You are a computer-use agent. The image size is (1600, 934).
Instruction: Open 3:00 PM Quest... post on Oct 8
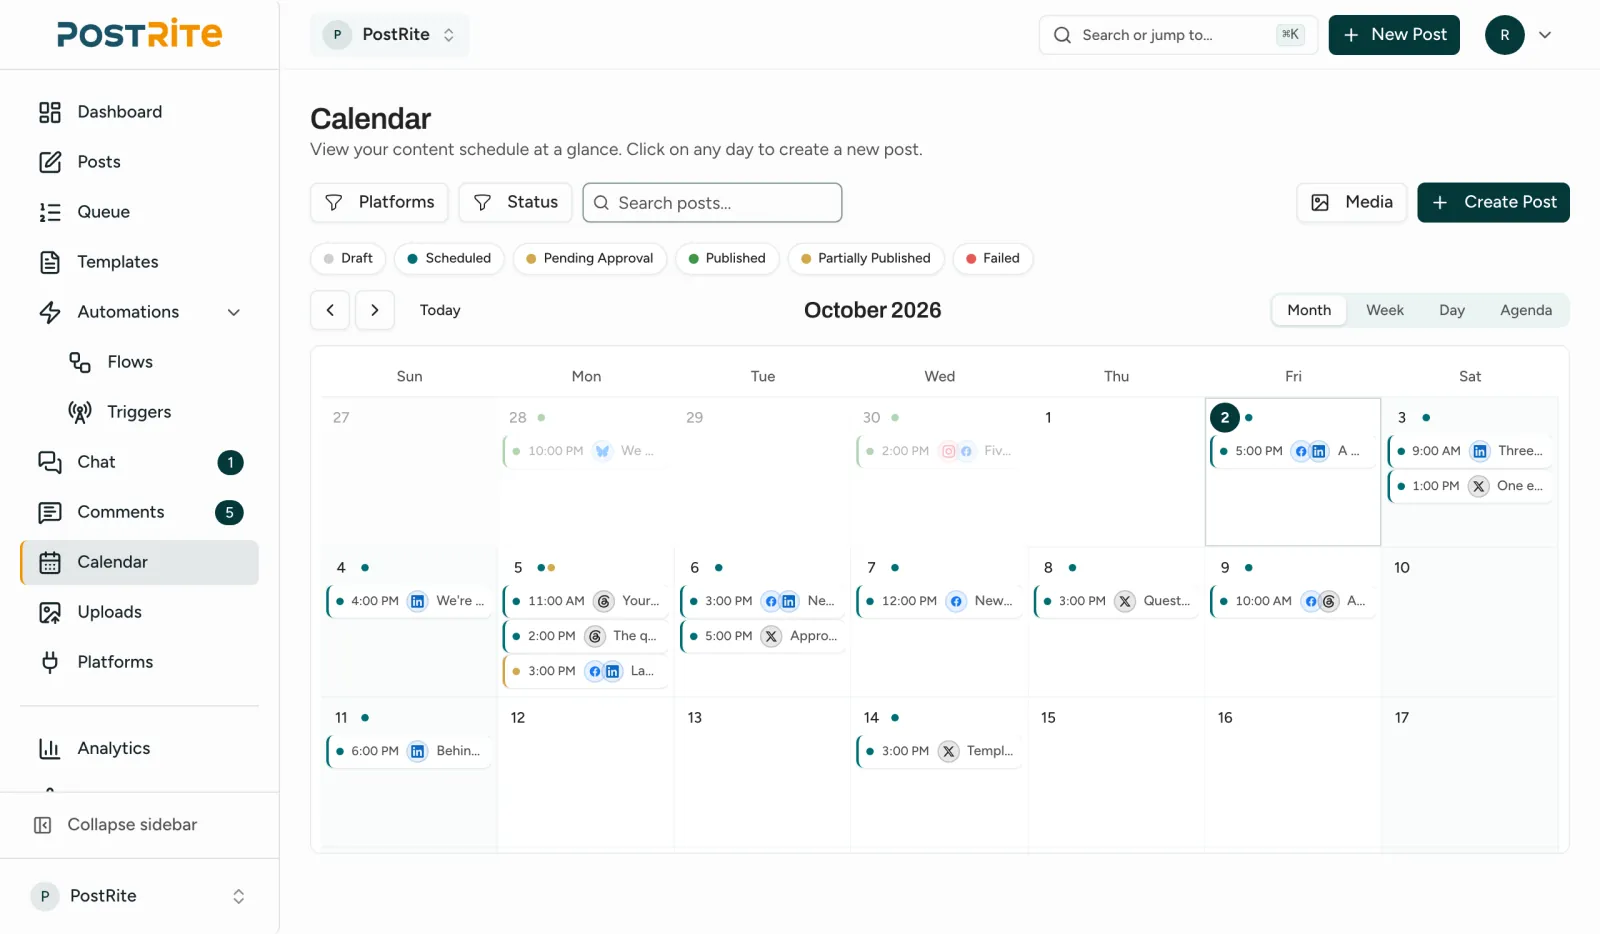click(1117, 601)
